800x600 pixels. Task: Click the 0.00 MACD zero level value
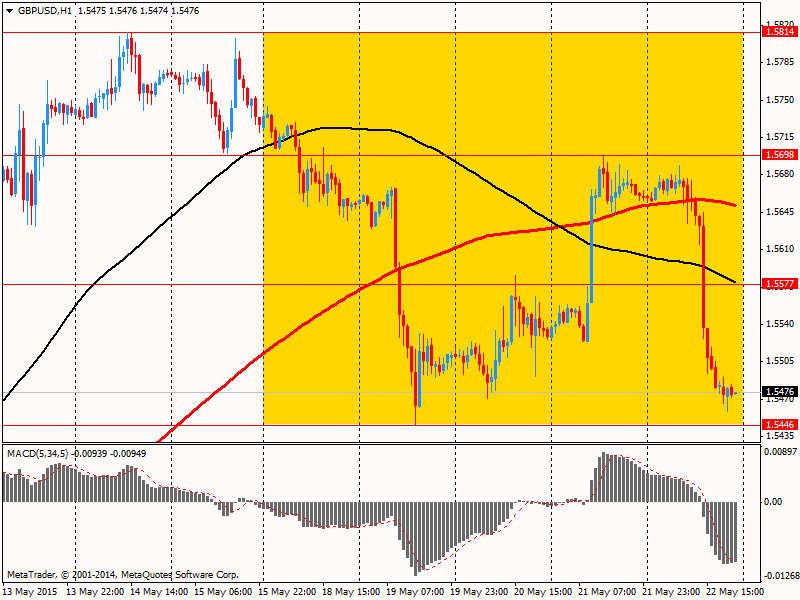coord(773,502)
